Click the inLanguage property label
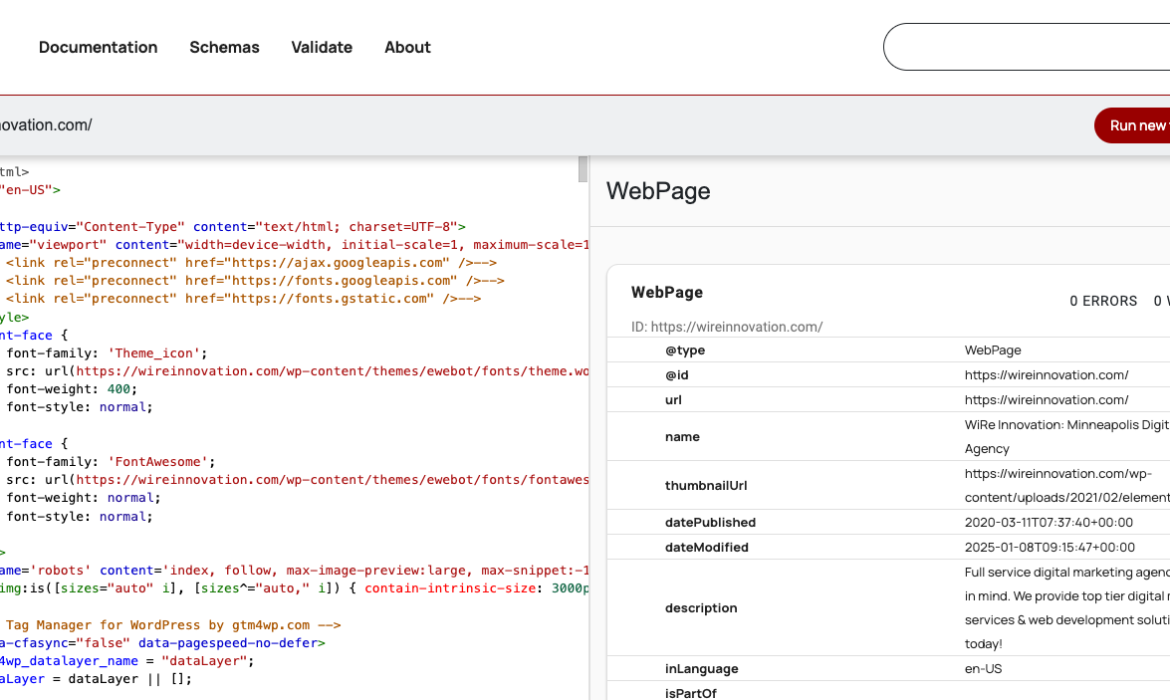 (701, 668)
